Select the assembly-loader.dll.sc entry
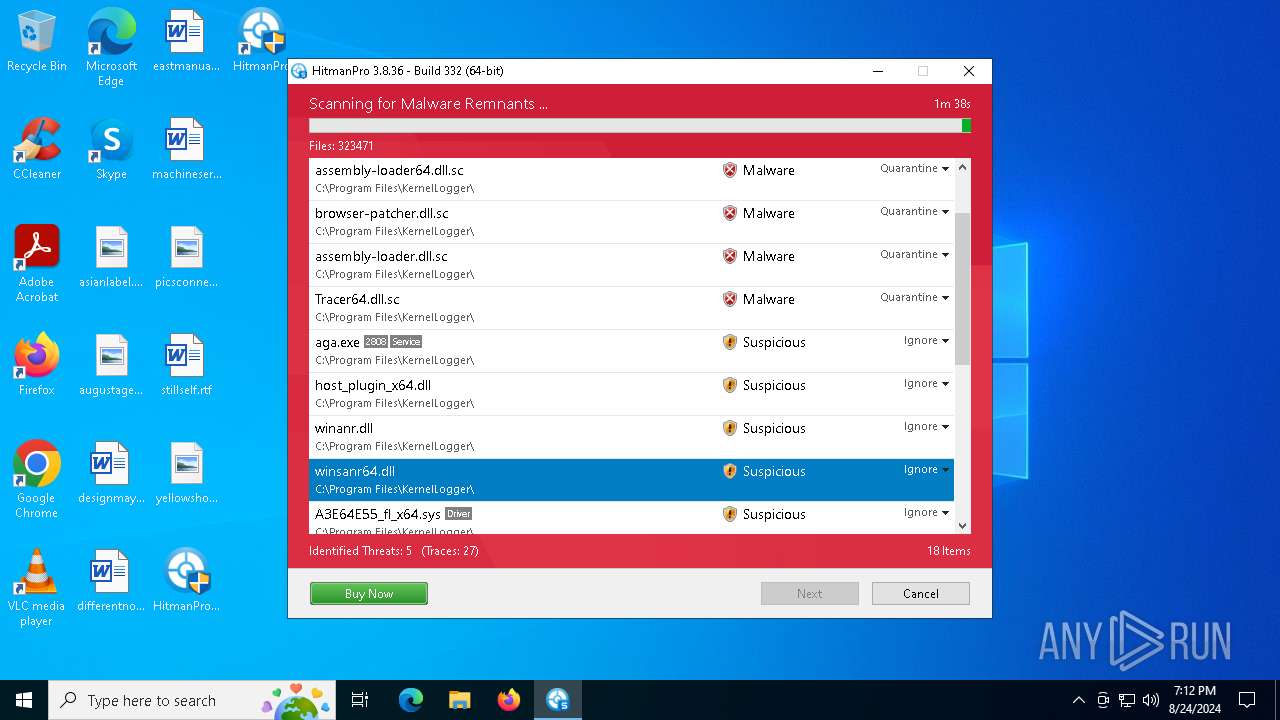Image resolution: width=1280 pixels, height=720 pixels. 632,265
